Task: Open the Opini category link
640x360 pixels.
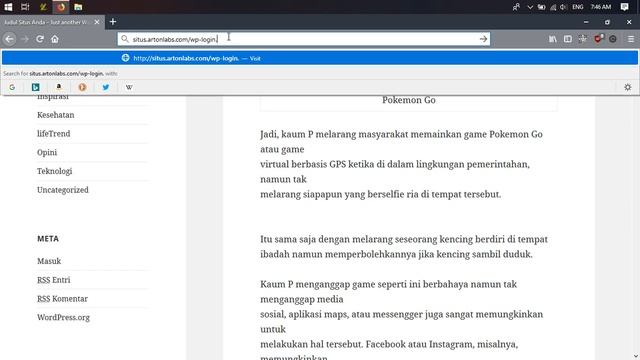Action: [47, 153]
